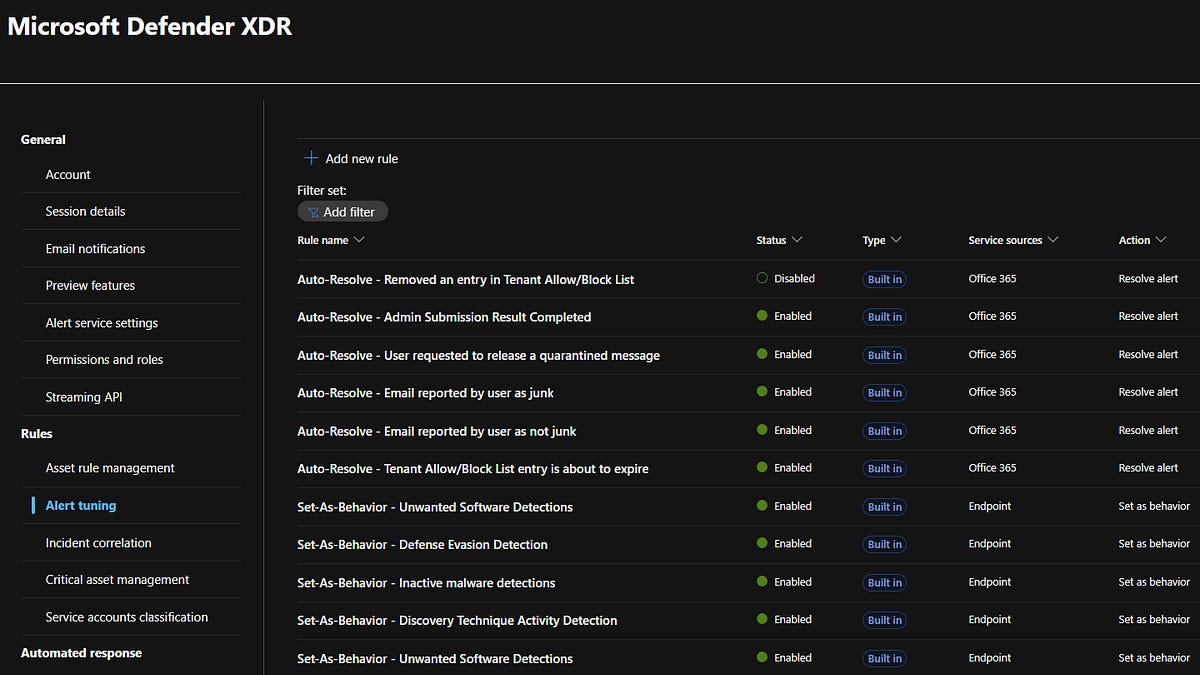Click the Built in badge for Defense Evasion Detection

coord(885,545)
